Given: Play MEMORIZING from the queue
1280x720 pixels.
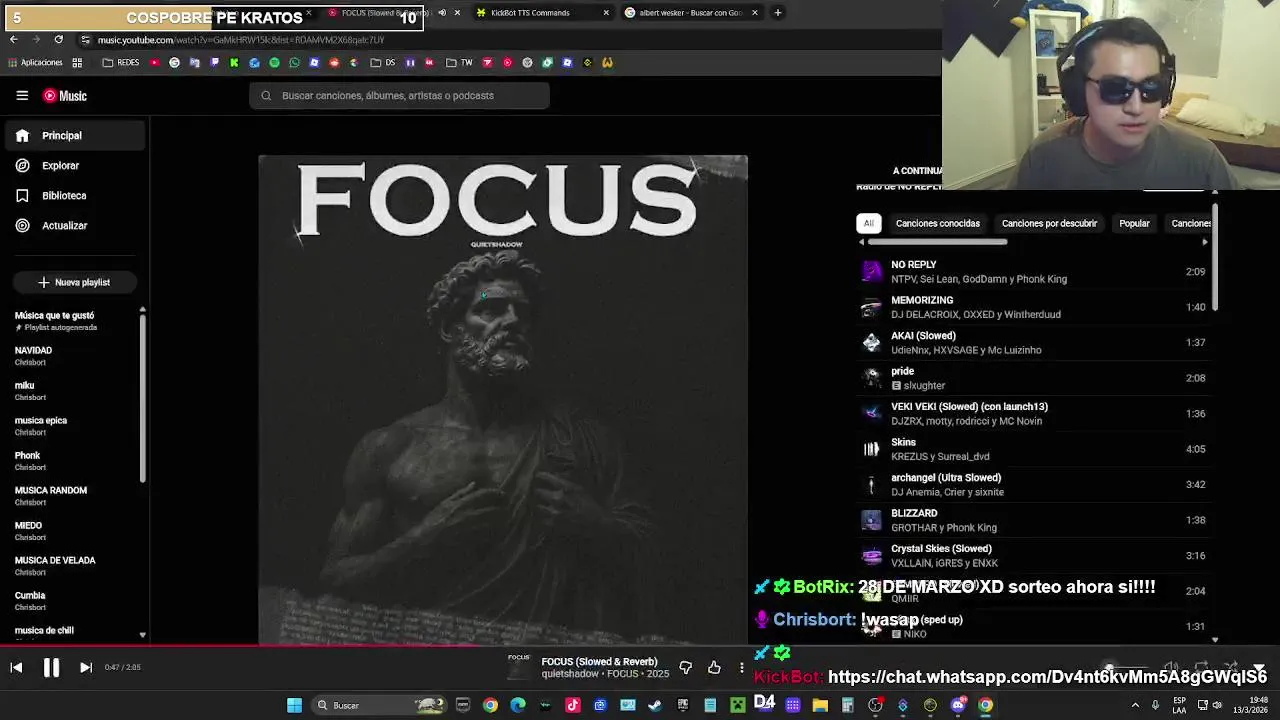Looking at the screenshot, I should click(1033, 307).
